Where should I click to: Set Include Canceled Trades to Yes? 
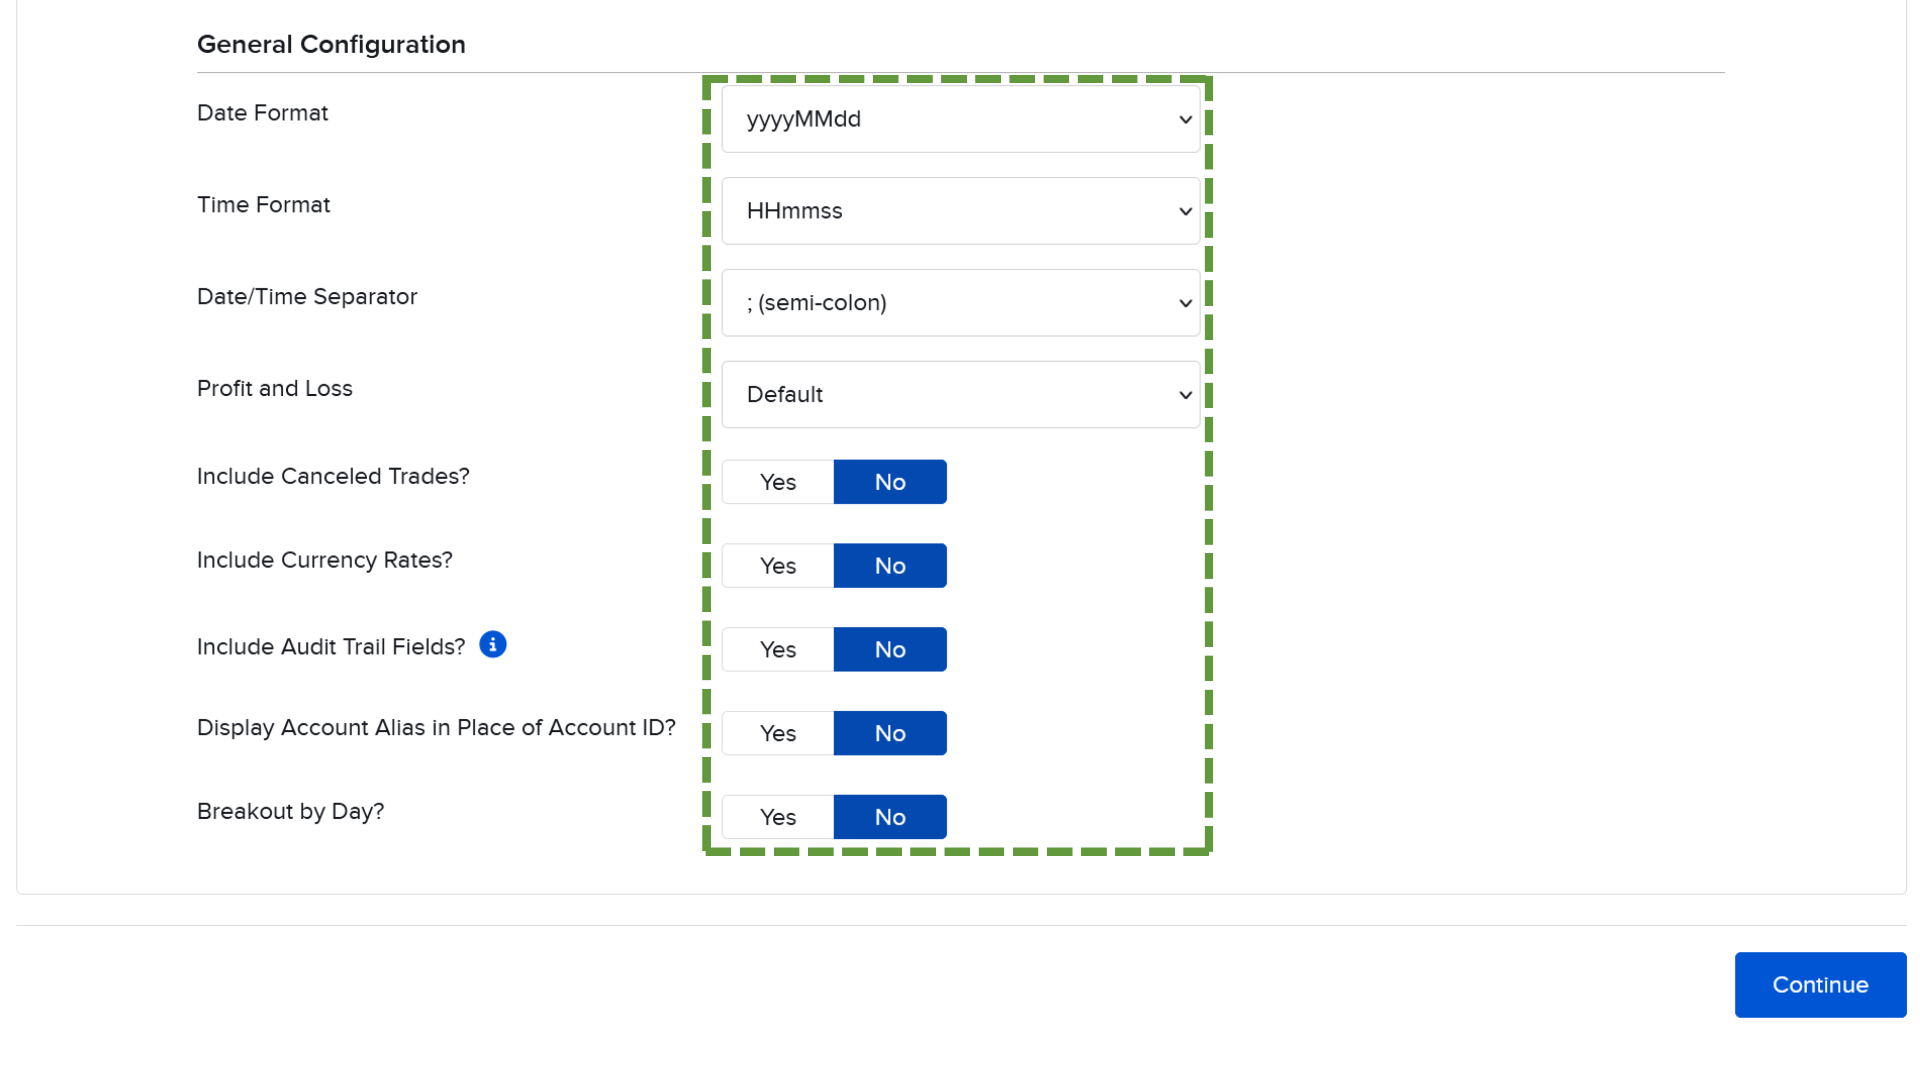tap(777, 481)
